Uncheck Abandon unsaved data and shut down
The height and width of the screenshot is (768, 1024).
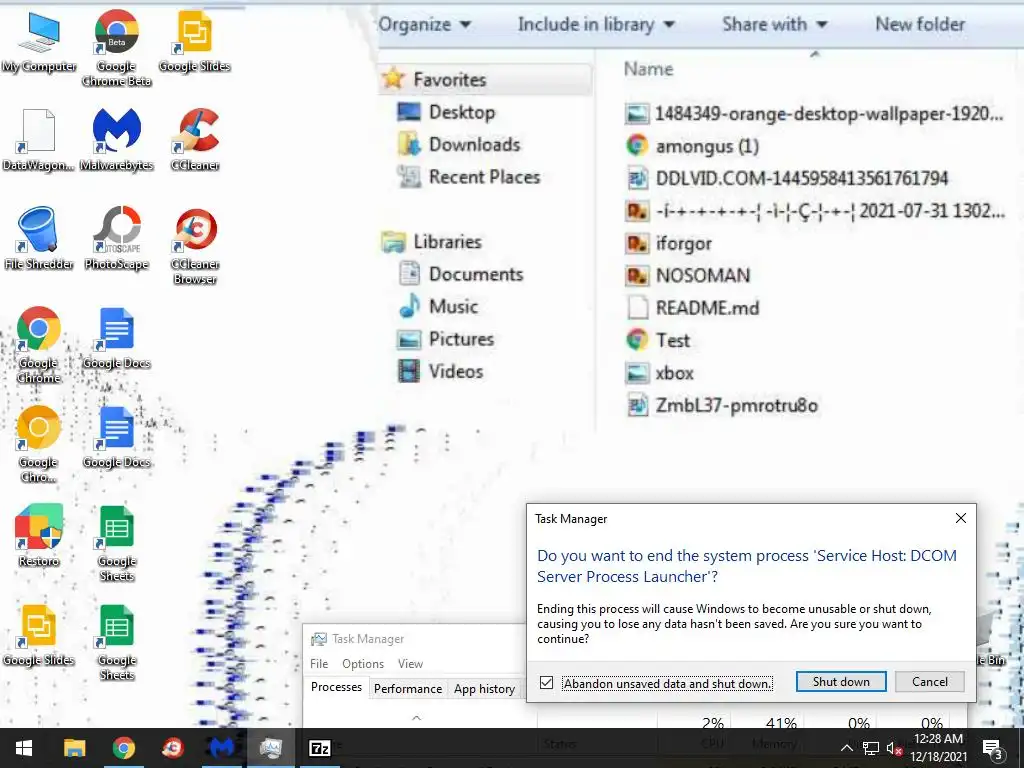click(547, 683)
